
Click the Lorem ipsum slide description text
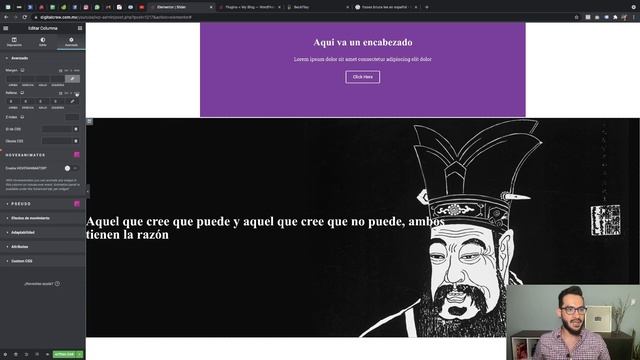coord(362,59)
